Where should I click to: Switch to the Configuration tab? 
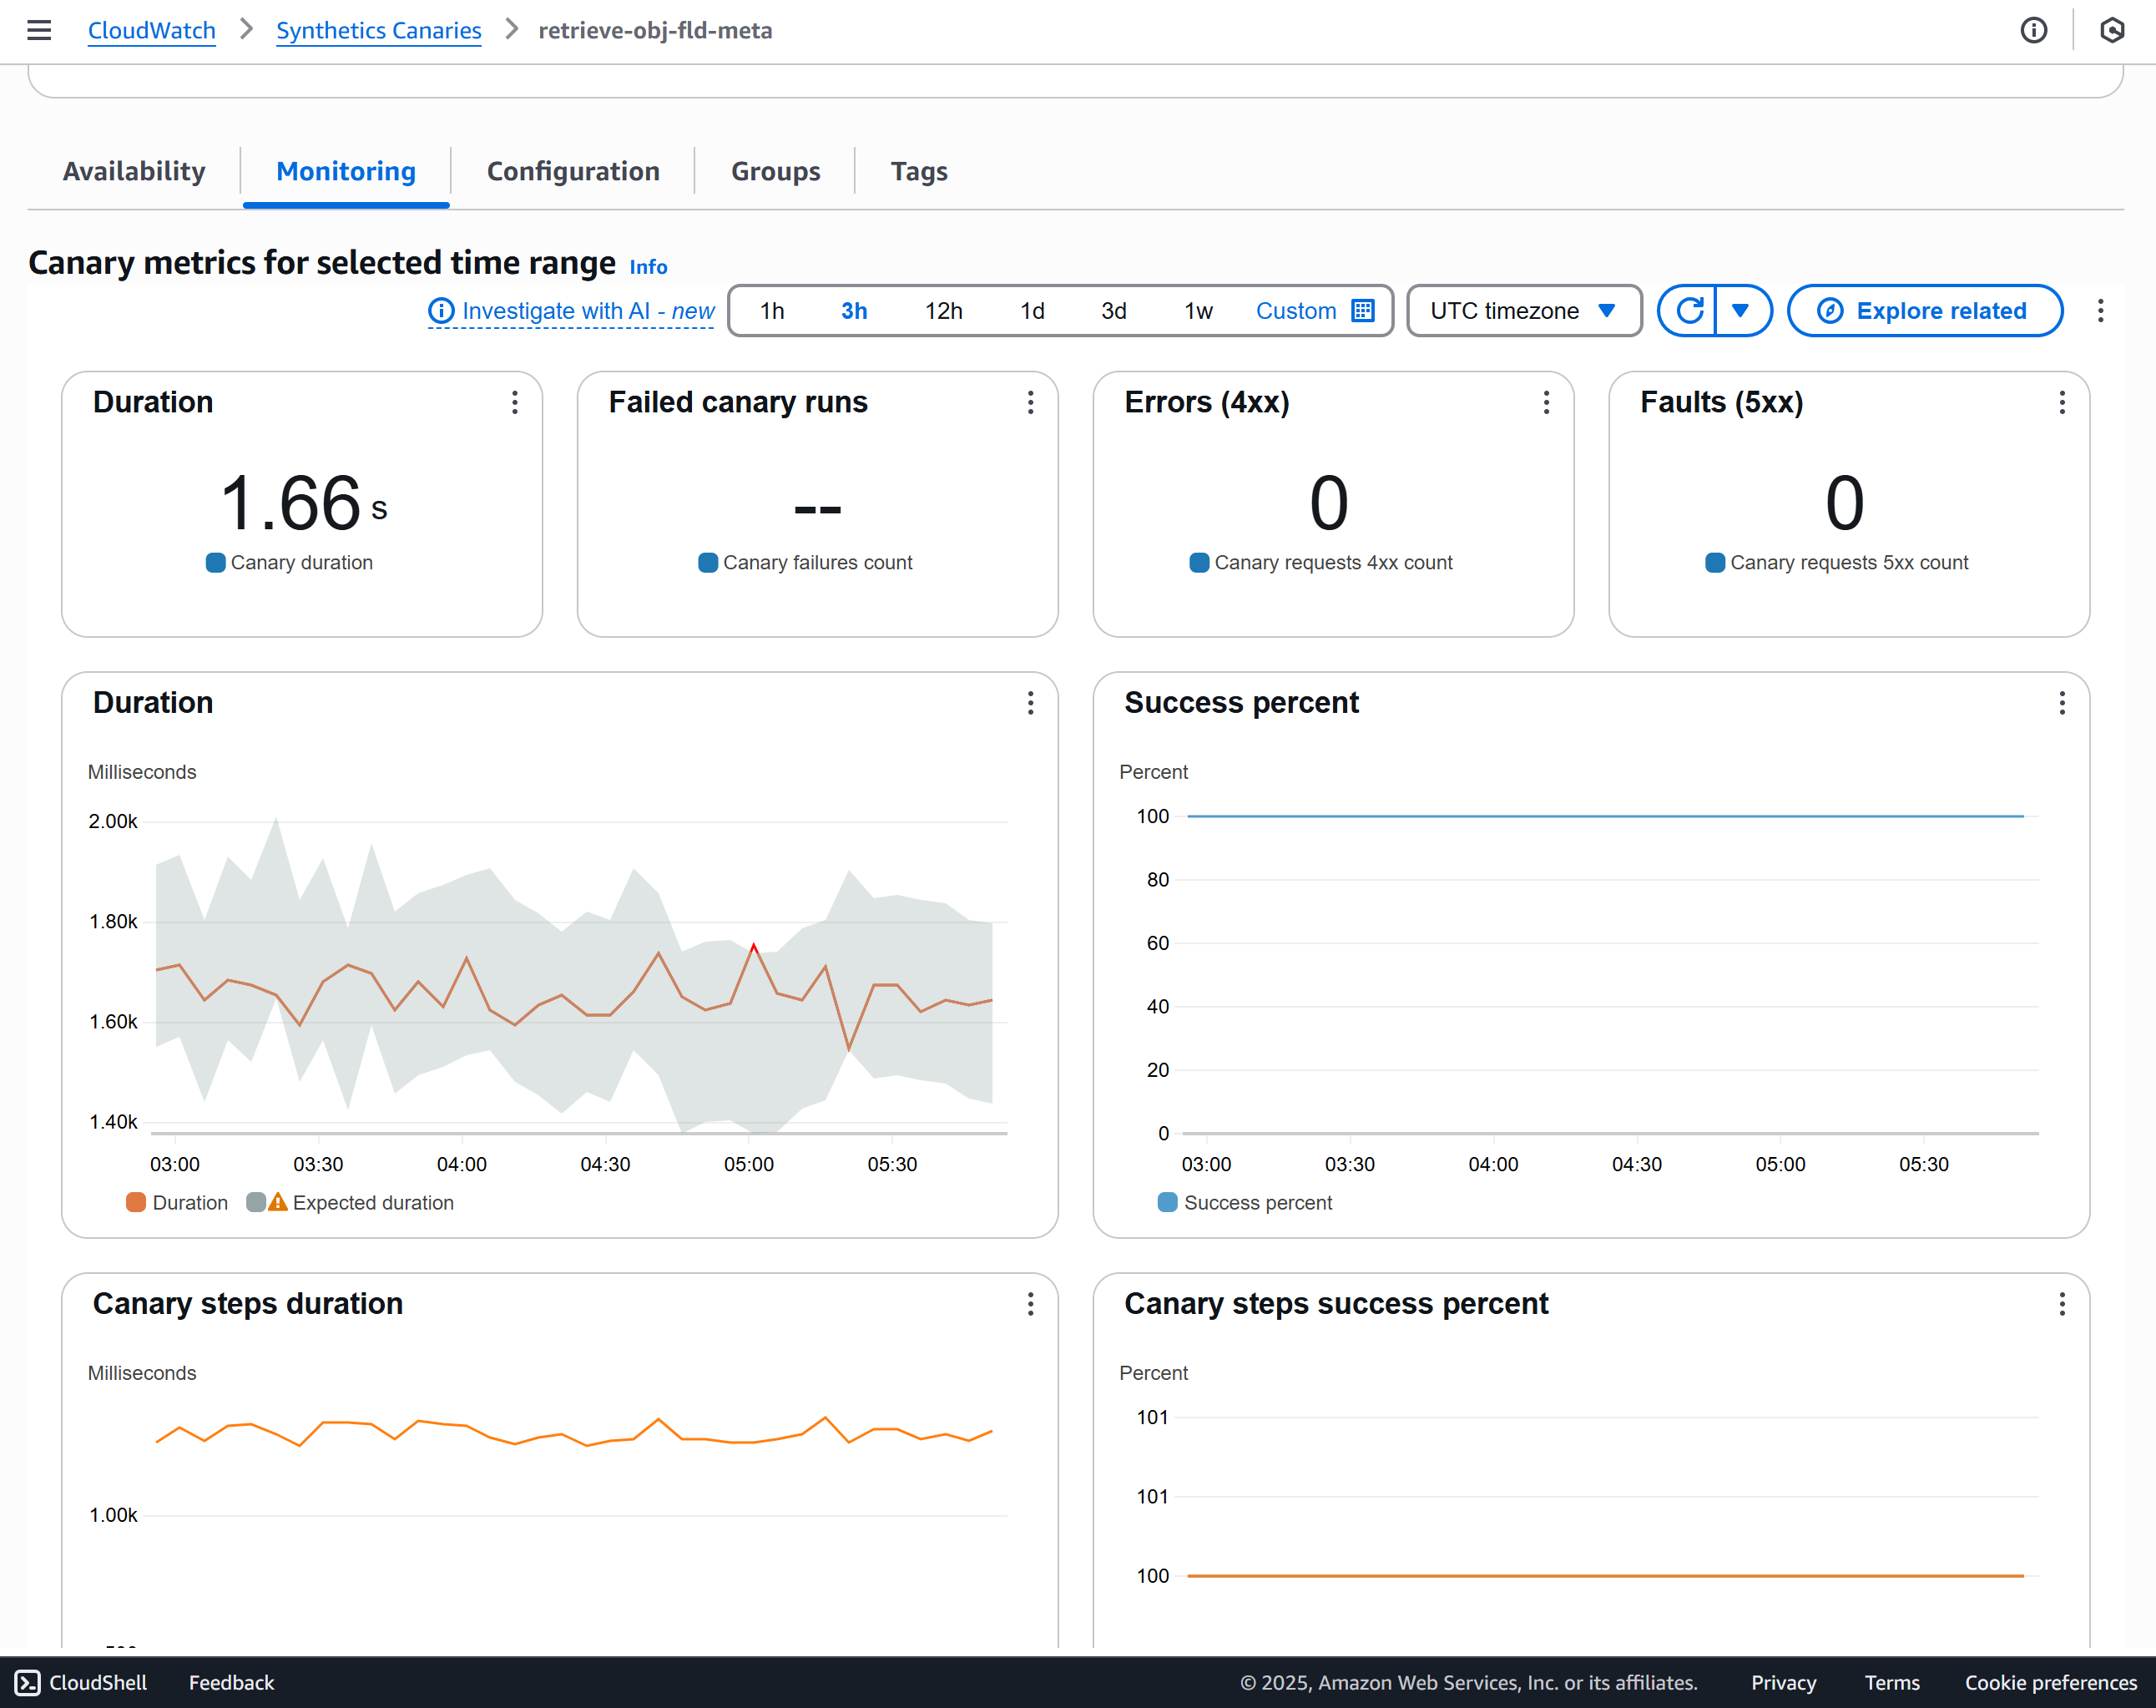tap(573, 171)
